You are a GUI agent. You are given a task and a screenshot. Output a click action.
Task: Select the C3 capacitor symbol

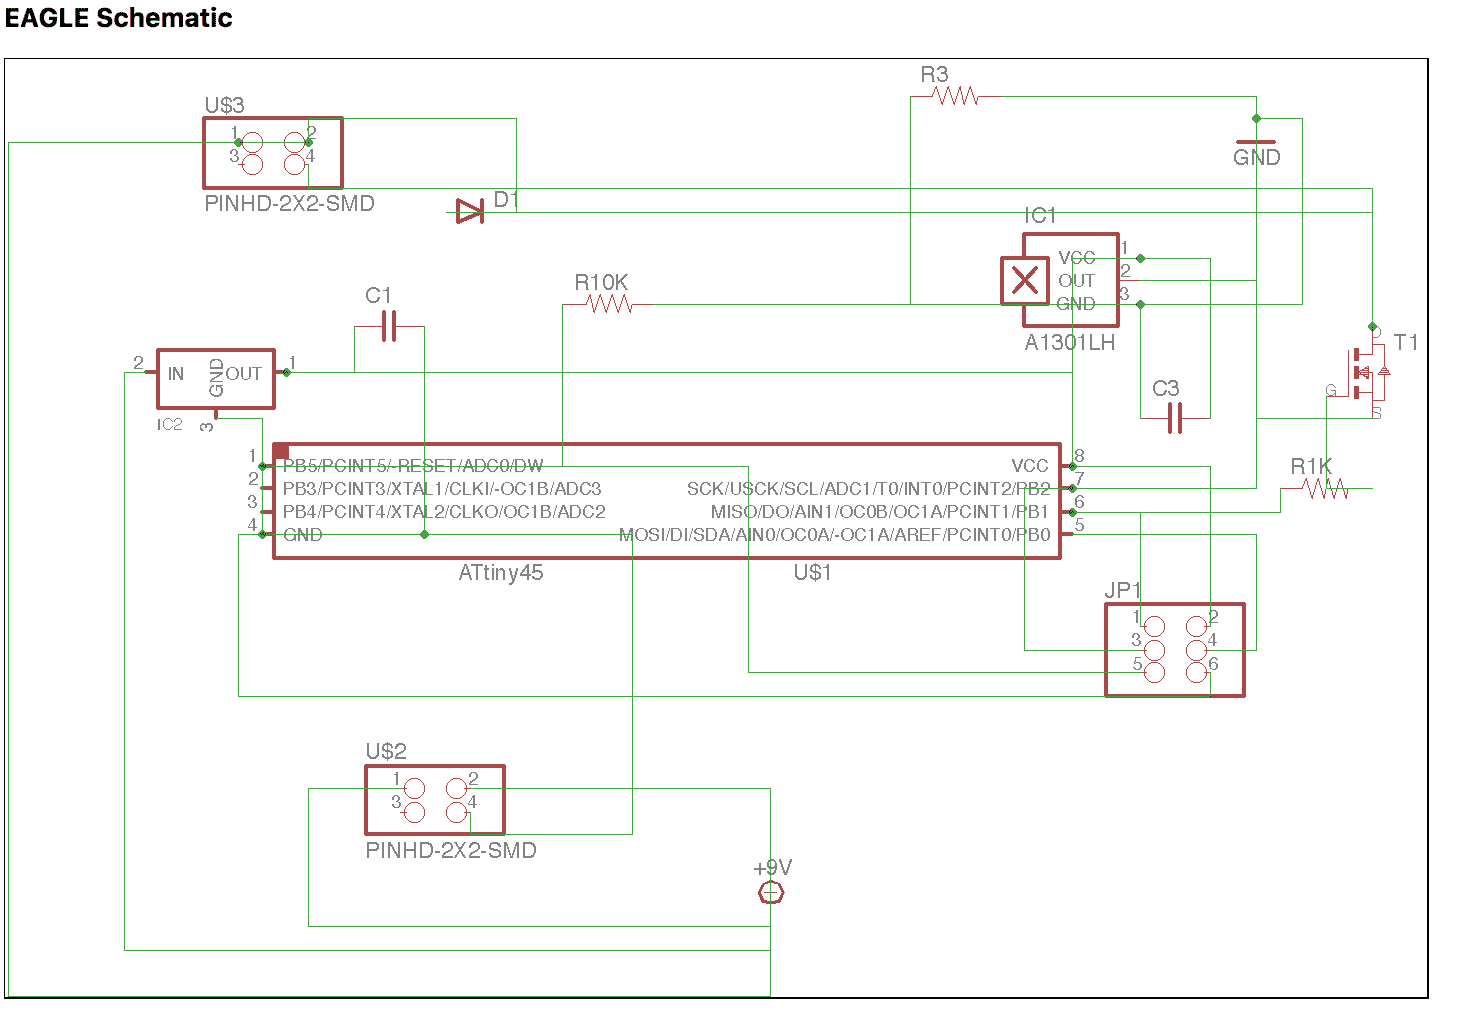(x=1175, y=418)
